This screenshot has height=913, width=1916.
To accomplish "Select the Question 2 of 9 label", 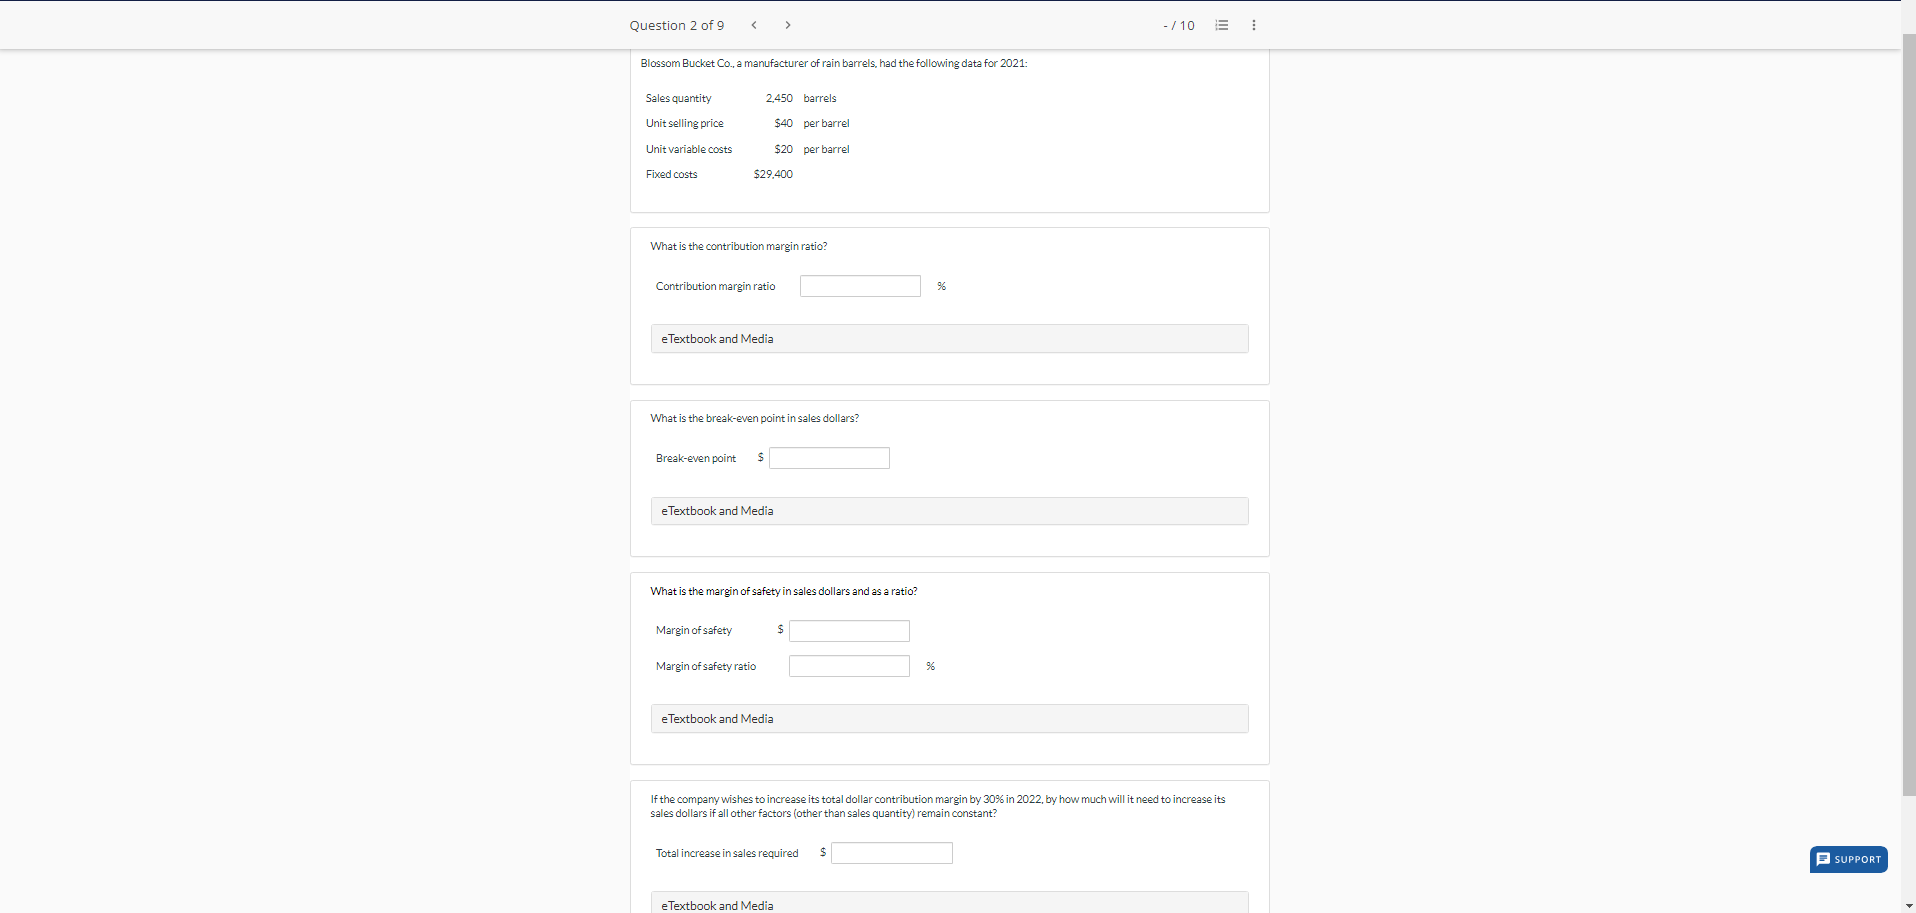I will pyautogui.click(x=676, y=25).
